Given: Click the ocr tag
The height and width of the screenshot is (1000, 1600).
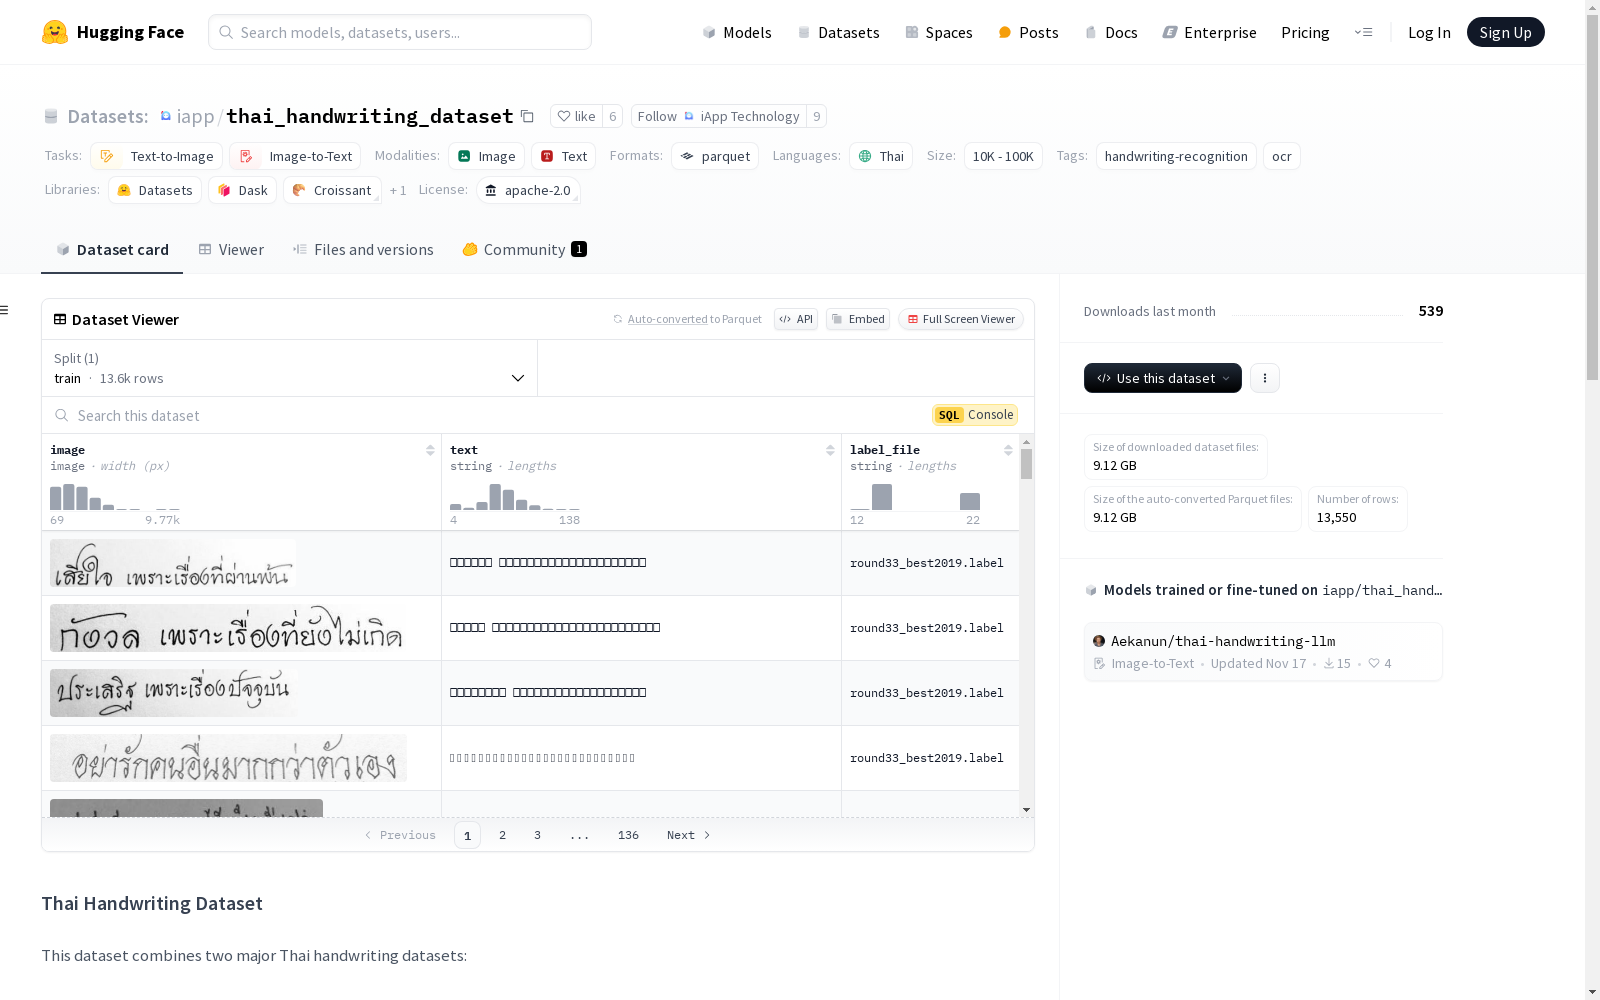Looking at the screenshot, I should (x=1282, y=156).
